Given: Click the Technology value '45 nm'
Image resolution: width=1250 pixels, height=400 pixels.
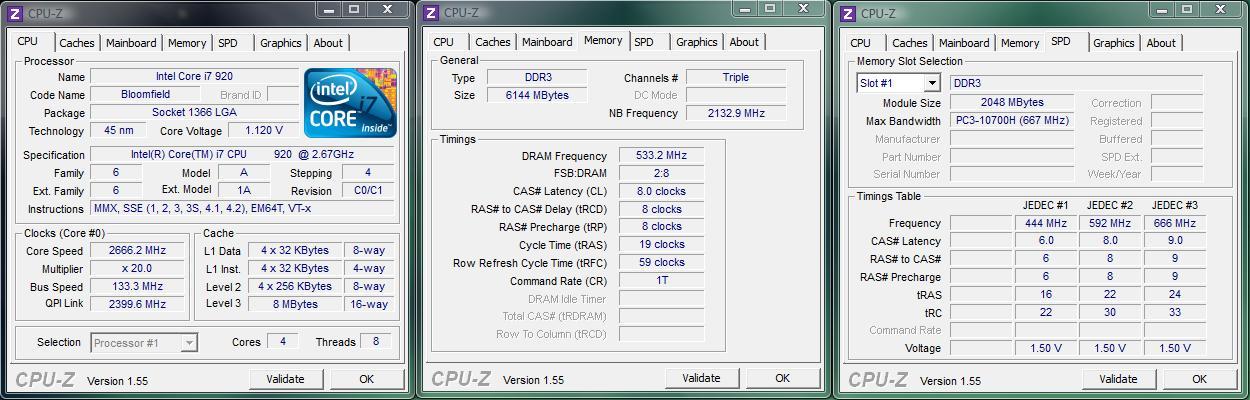Looking at the screenshot, I should click(118, 131).
